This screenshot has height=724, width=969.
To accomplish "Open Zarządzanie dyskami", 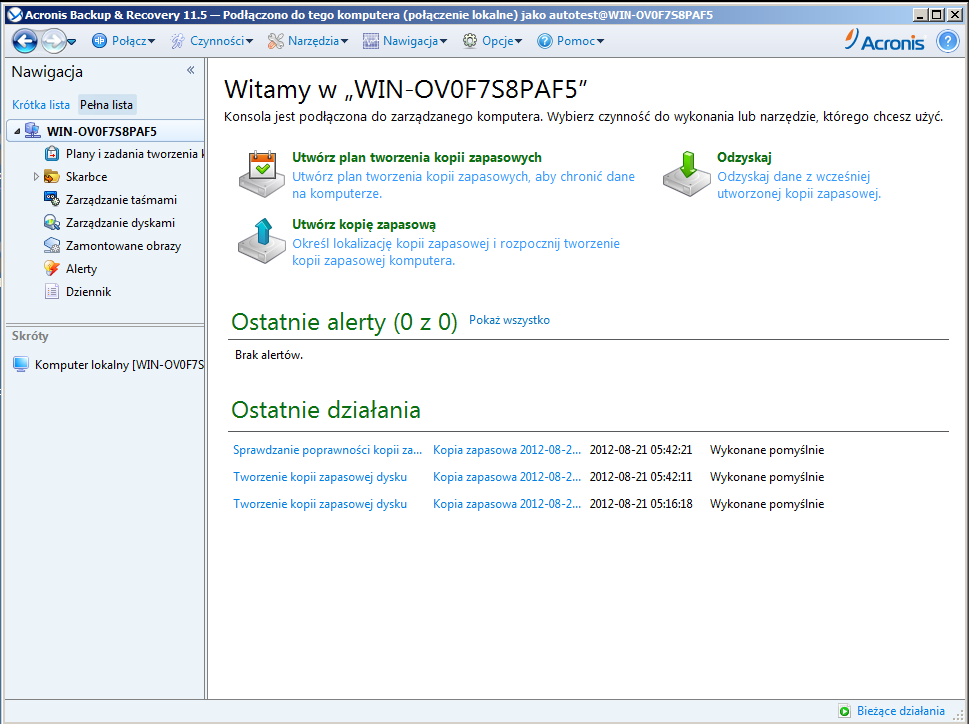I will pyautogui.click(x=121, y=222).
